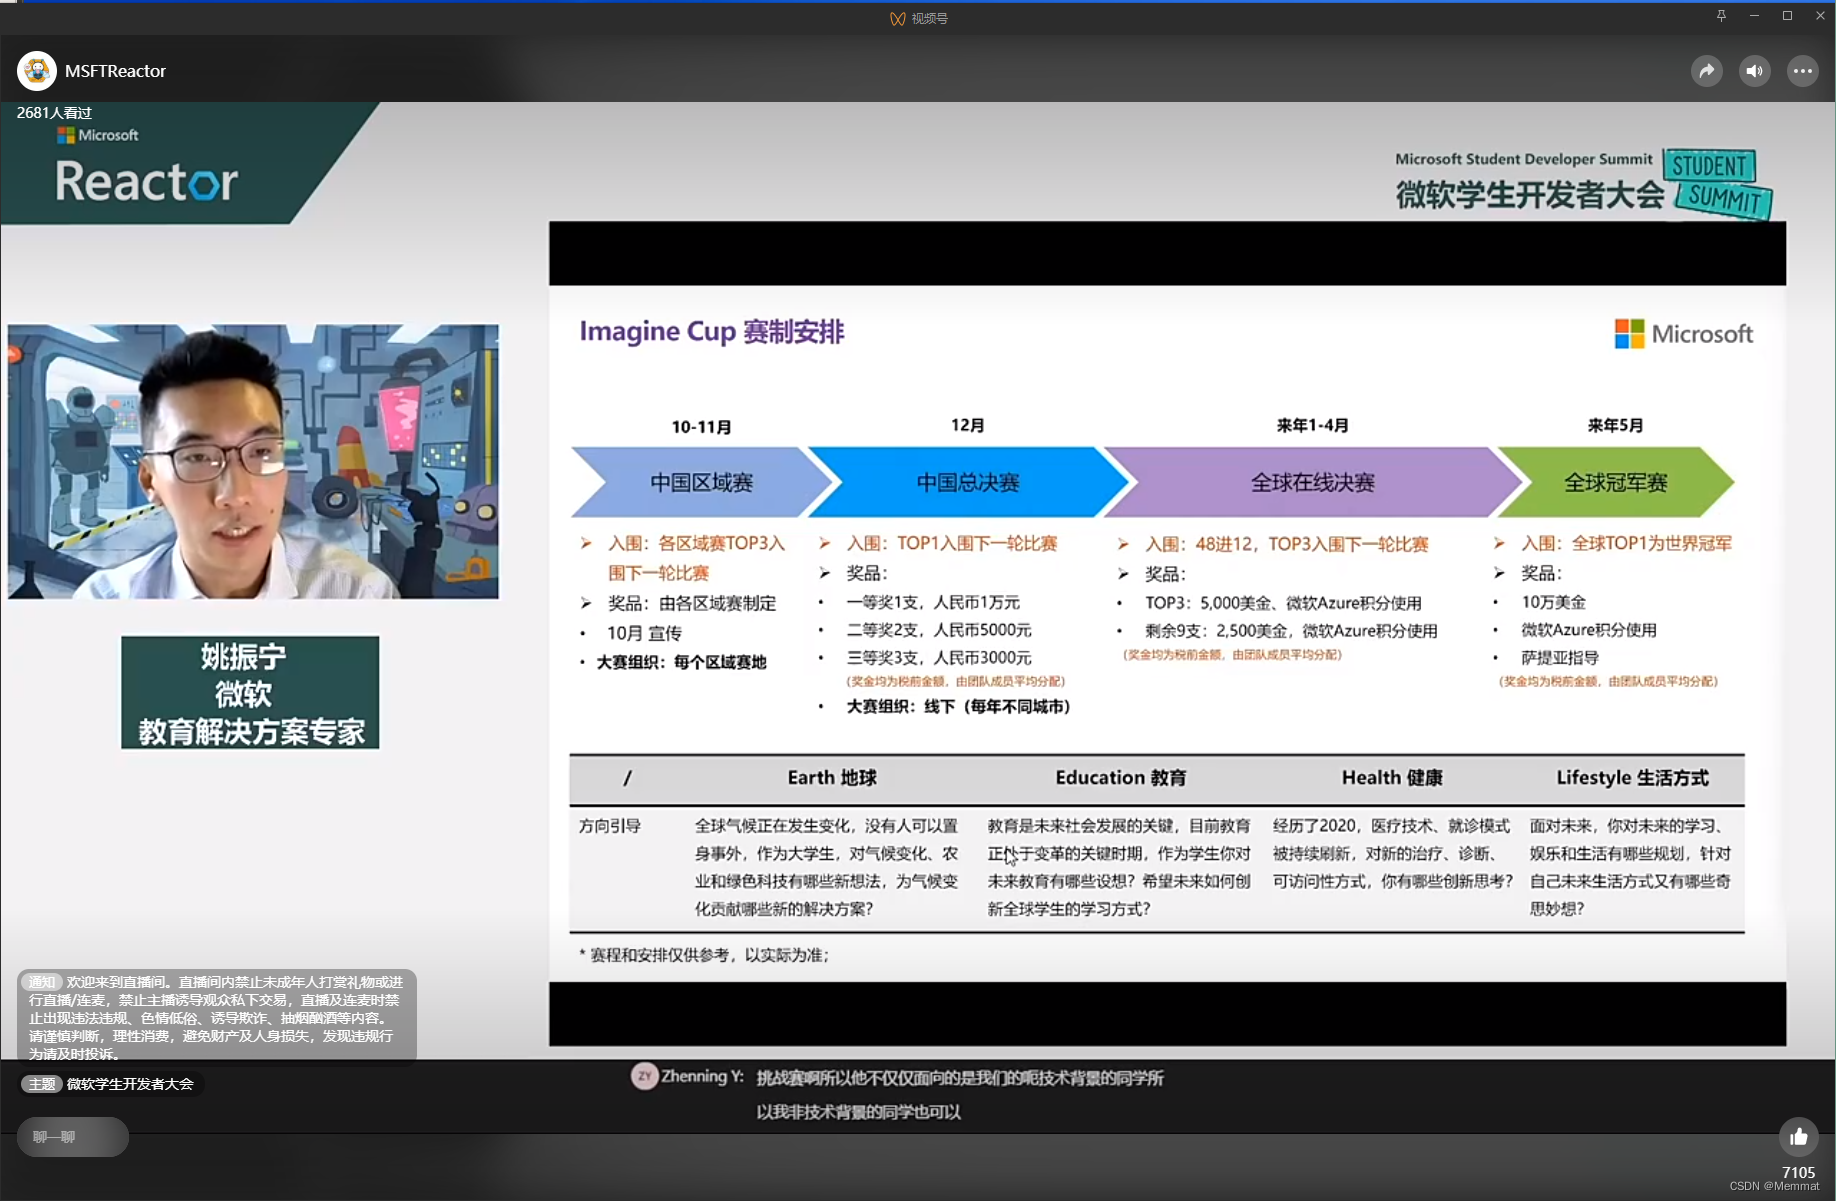Click the 中国区域赛 stage arrow

701,482
